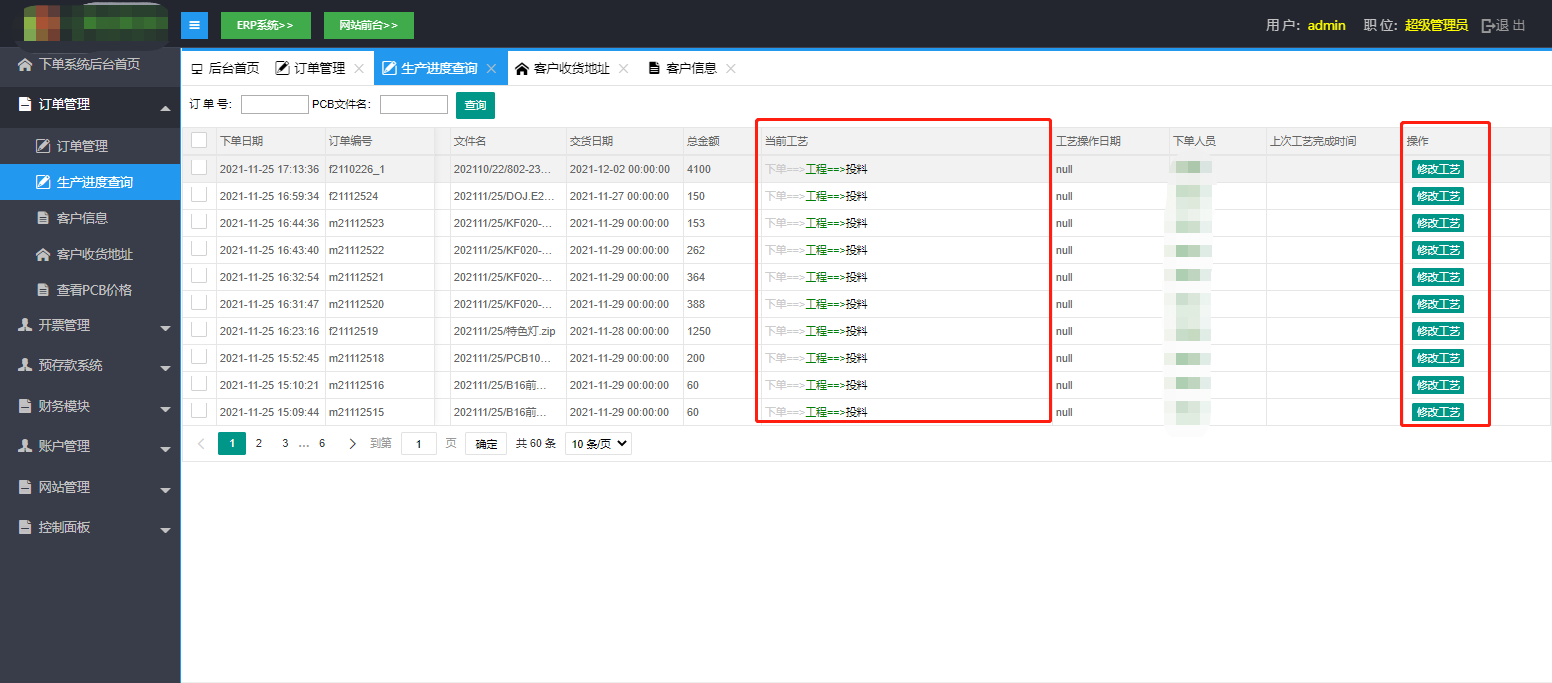Screen dimensions: 1552x683
Task: Go to next page using right arrow
Action: coord(352,444)
